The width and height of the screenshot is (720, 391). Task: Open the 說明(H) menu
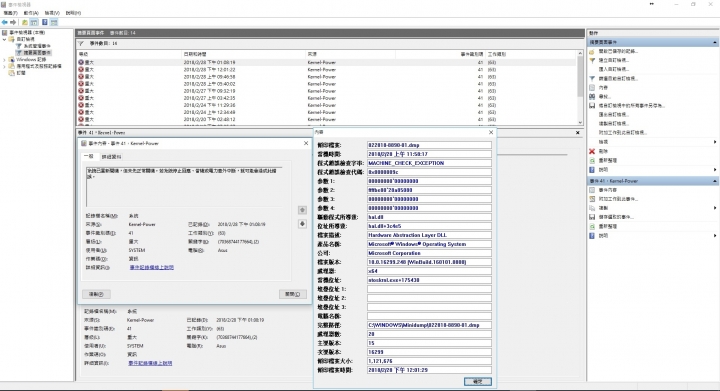(73, 13)
